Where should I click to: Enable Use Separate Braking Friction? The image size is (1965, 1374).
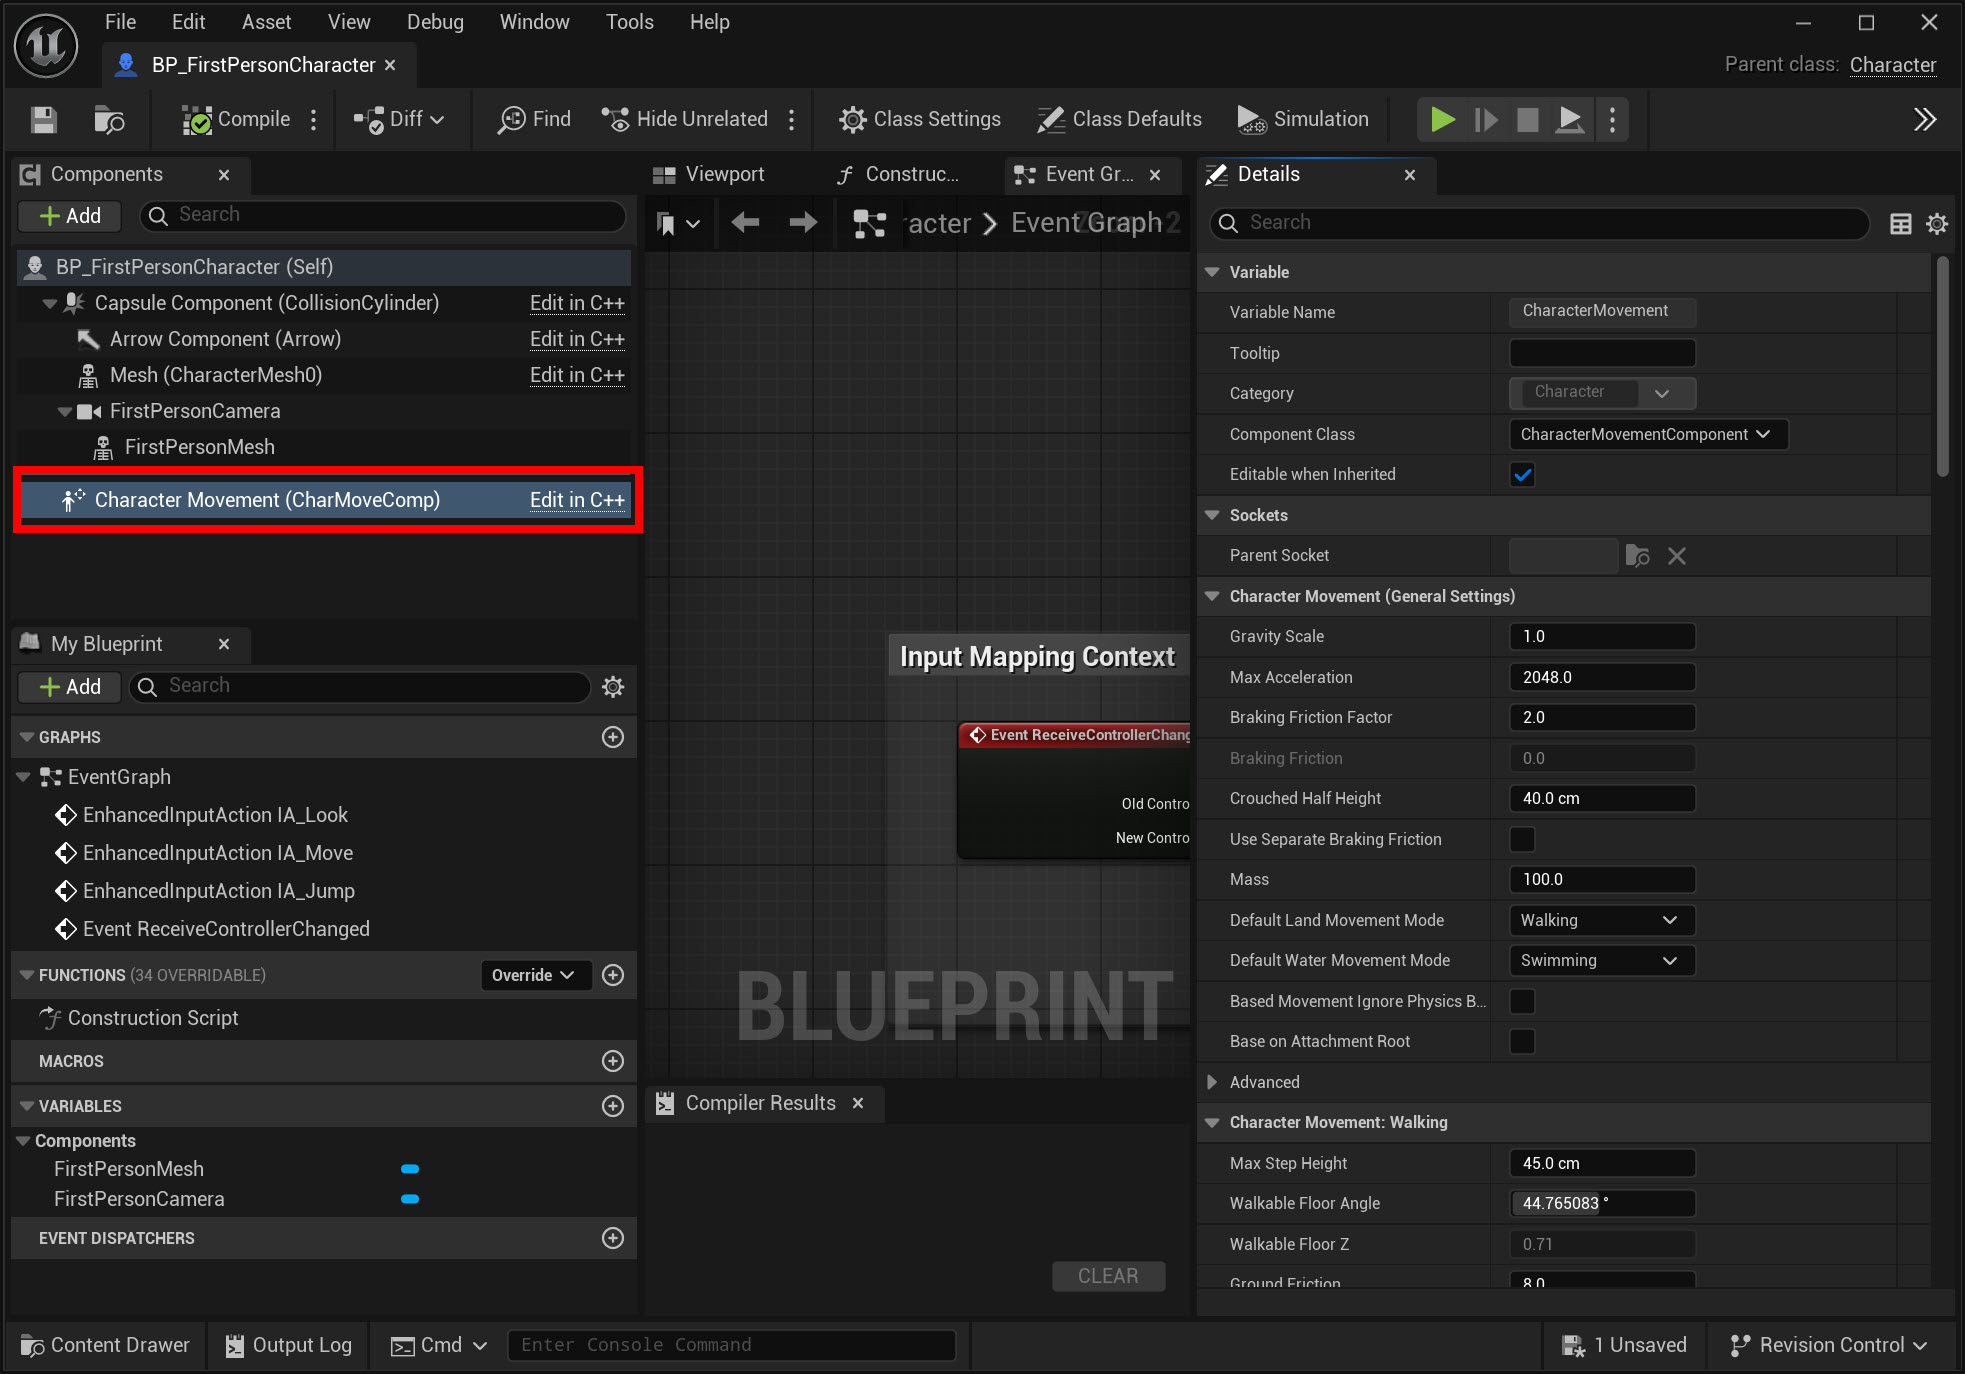(x=1522, y=840)
